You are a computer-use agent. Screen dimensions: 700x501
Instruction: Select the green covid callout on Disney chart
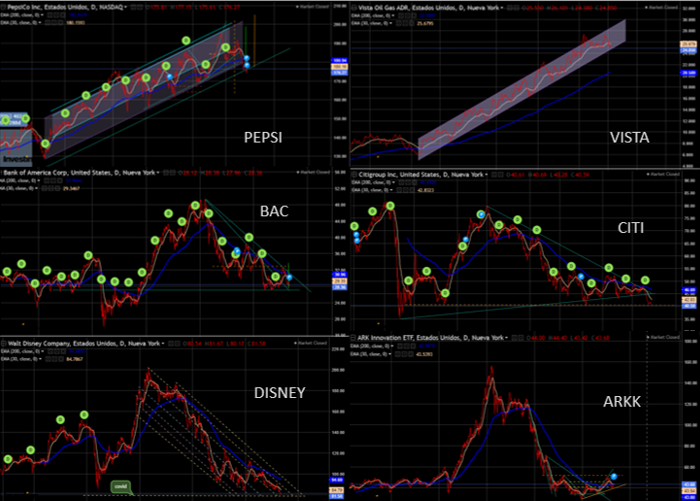point(121,487)
